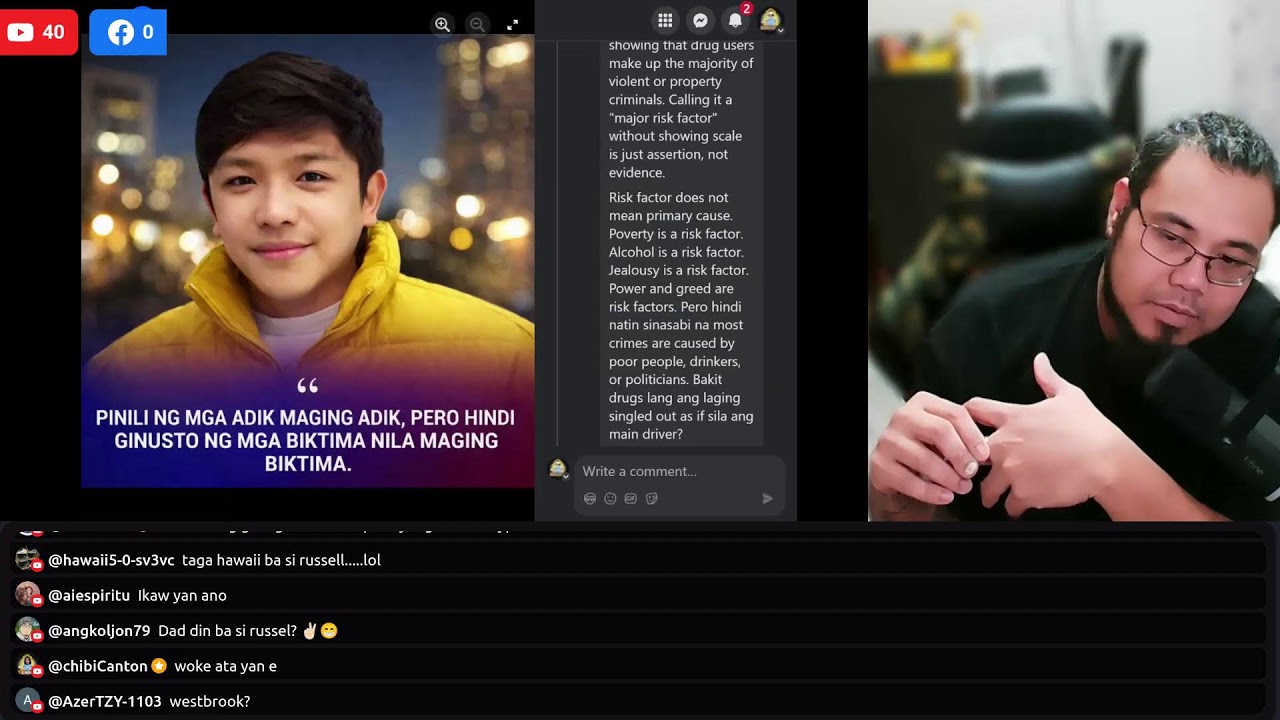
Task: Click username @chibiCanton in chat
Action: 98,666
